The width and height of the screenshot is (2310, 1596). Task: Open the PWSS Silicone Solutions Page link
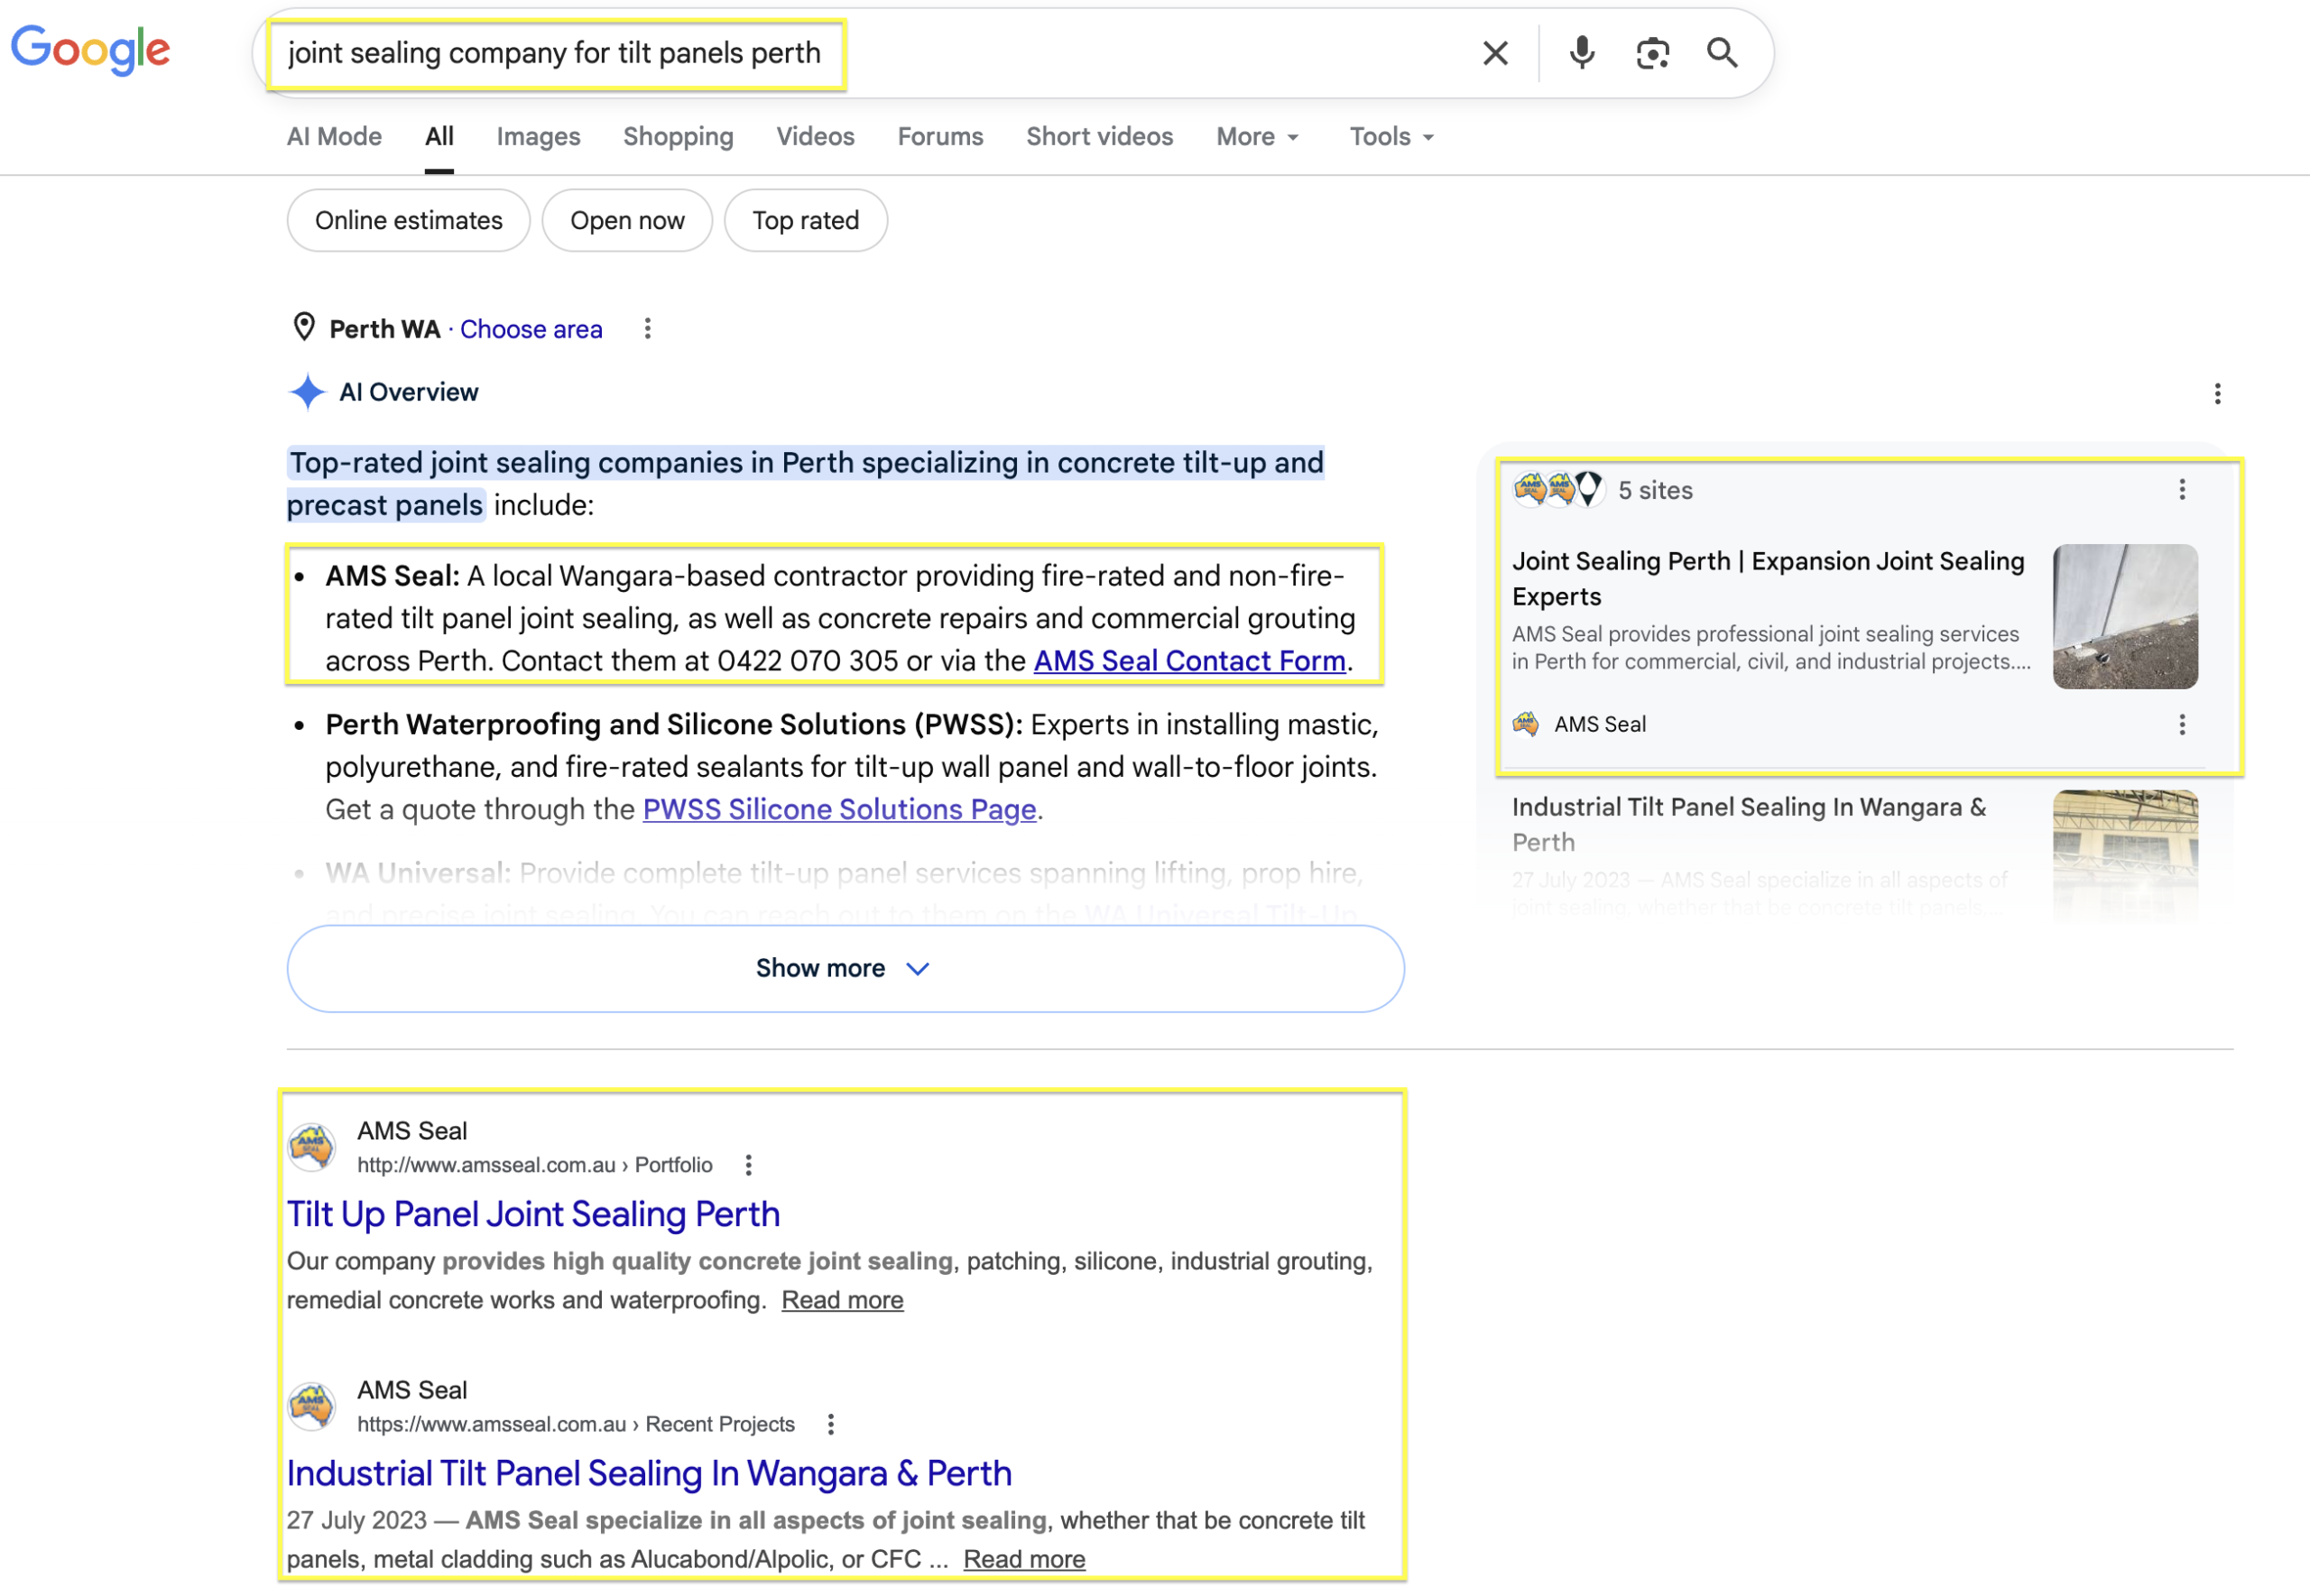[839, 809]
